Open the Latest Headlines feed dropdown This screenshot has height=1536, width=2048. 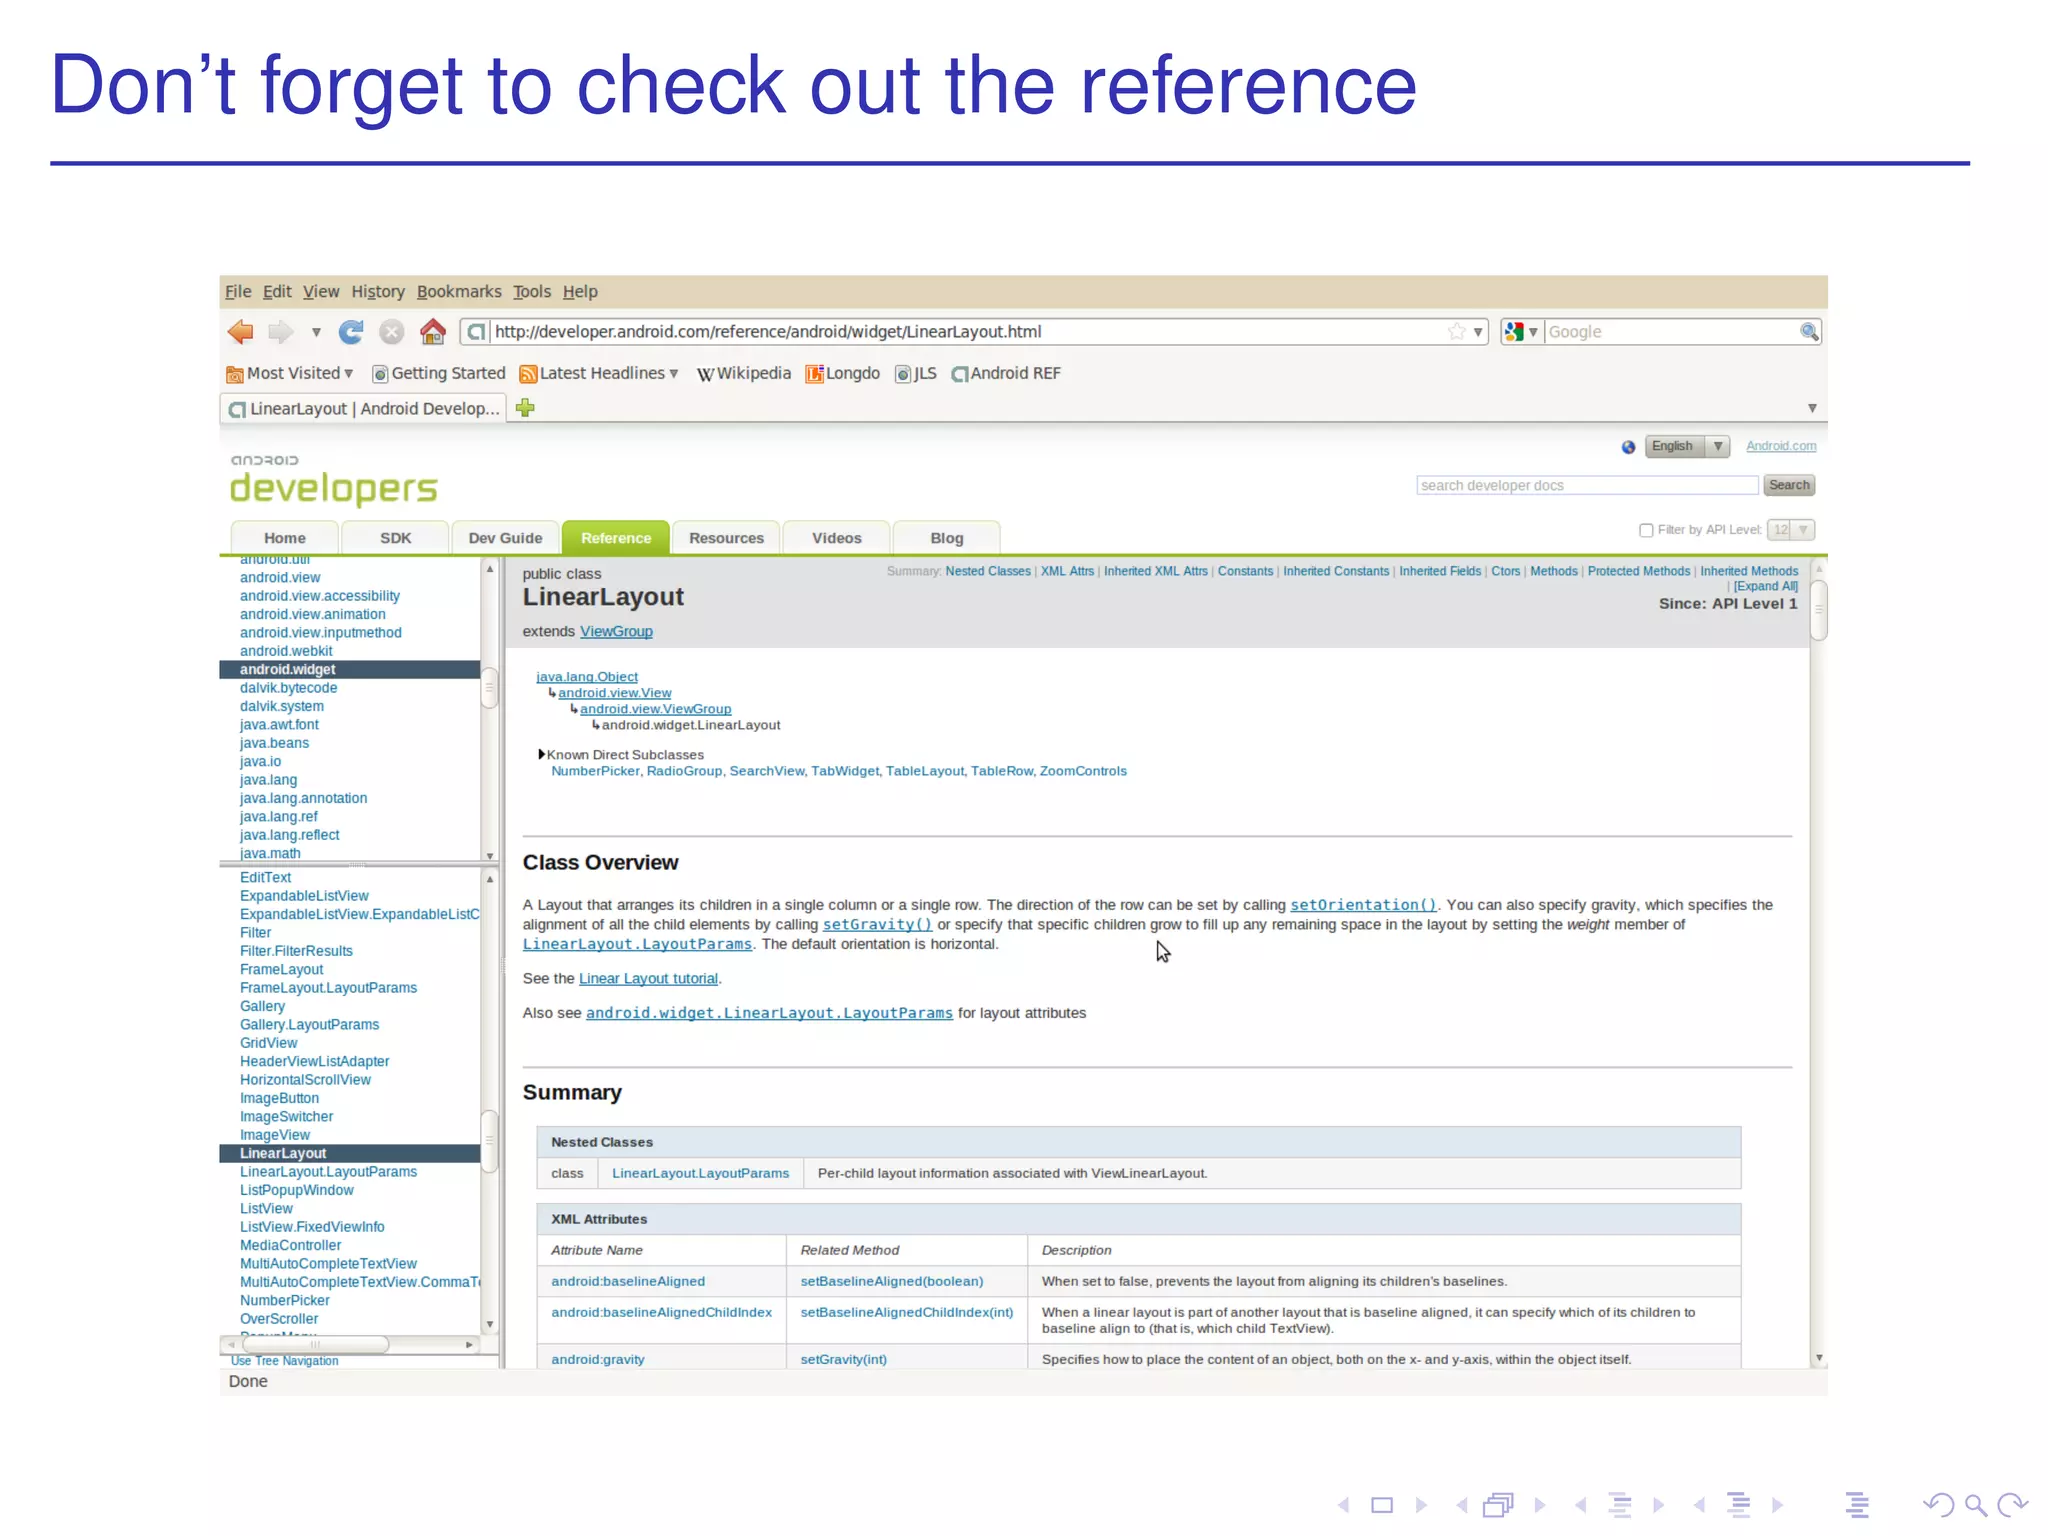click(599, 373)
